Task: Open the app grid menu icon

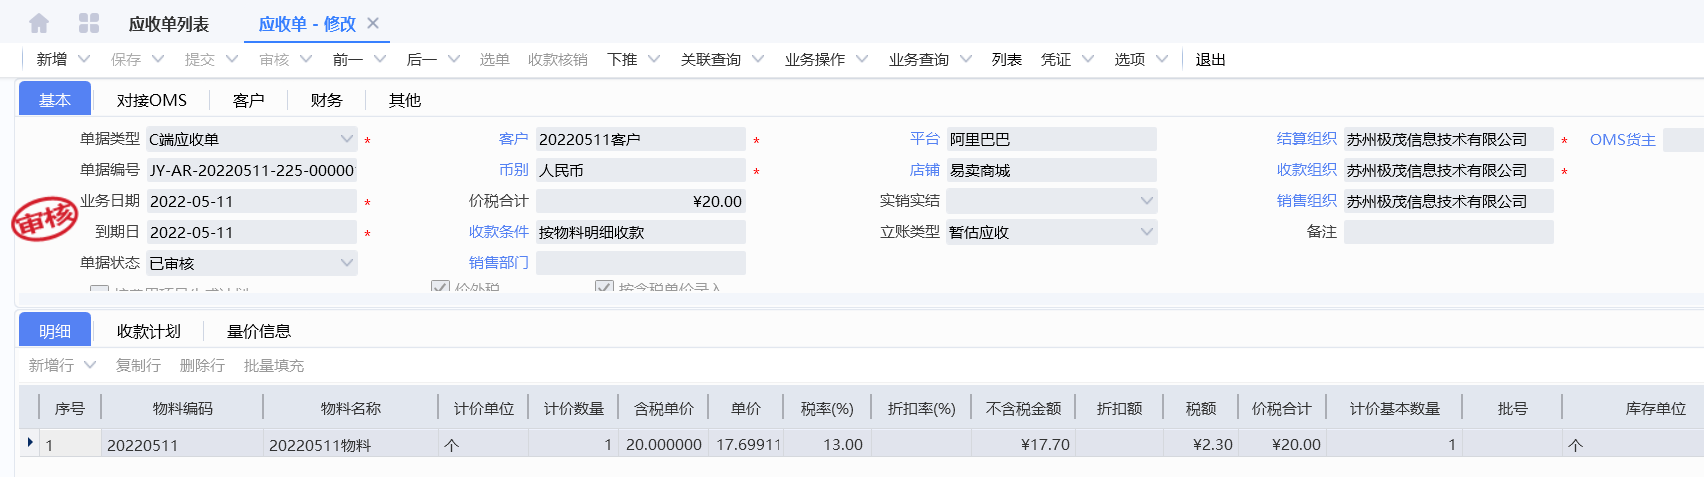Action: coord(89,23)
